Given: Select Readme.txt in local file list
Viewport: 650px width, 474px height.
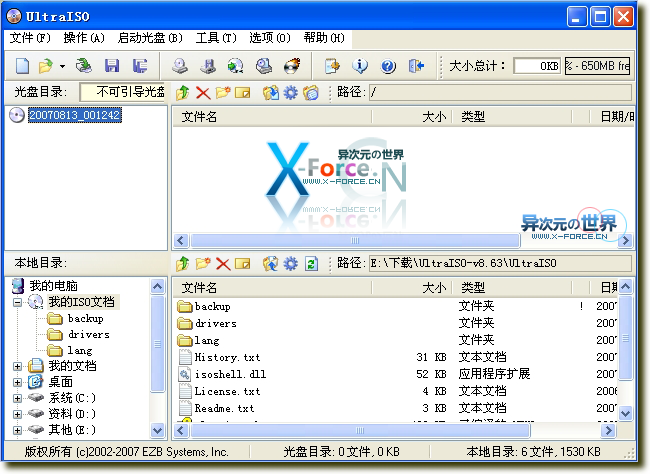Looking at the screenshot, I should [x=224, y=408].
